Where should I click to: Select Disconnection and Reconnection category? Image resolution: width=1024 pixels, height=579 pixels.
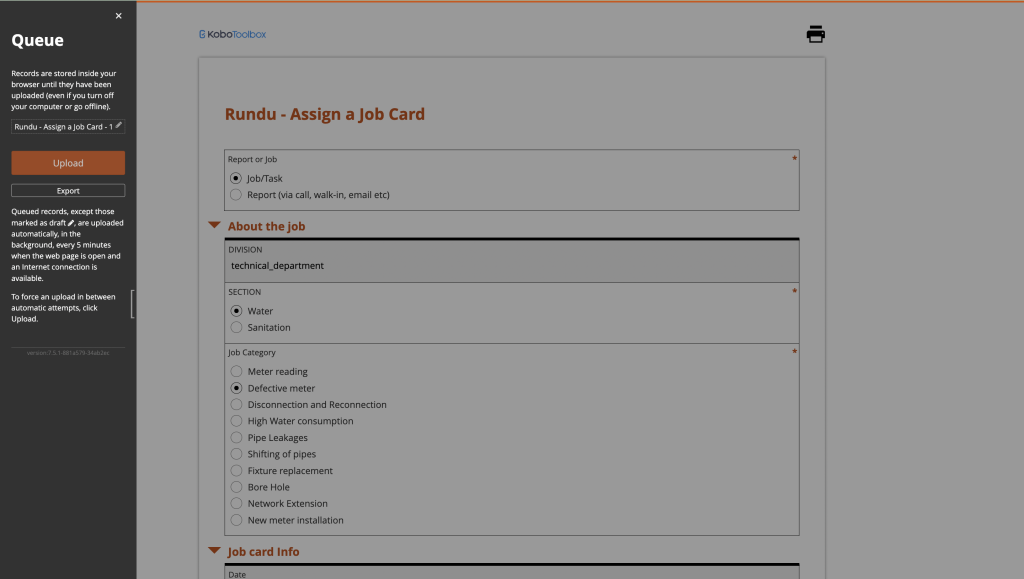(237, 405)
